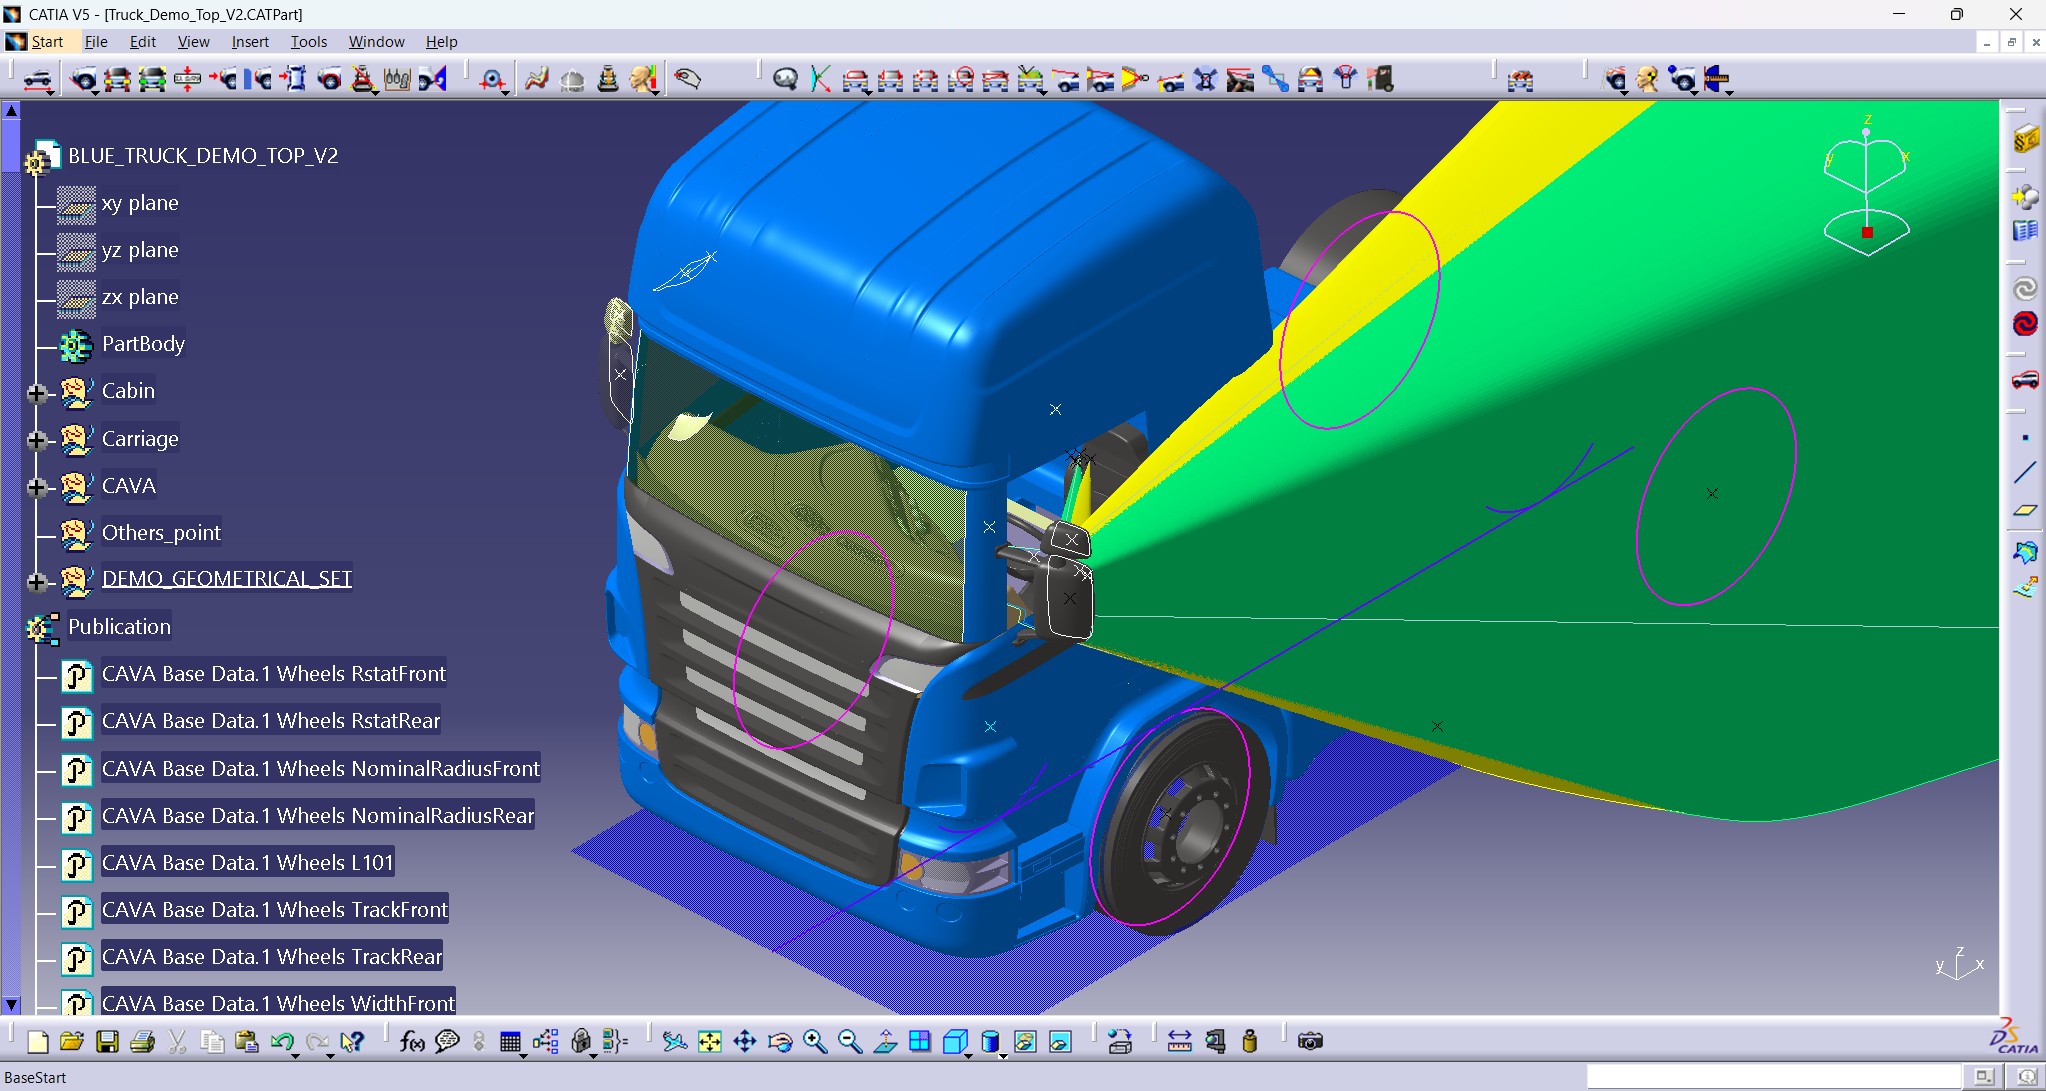The height and width of the screenshot is (1091, 2046).
Task: Expand the CAVA tree node
Action: (x=37, y=487)
